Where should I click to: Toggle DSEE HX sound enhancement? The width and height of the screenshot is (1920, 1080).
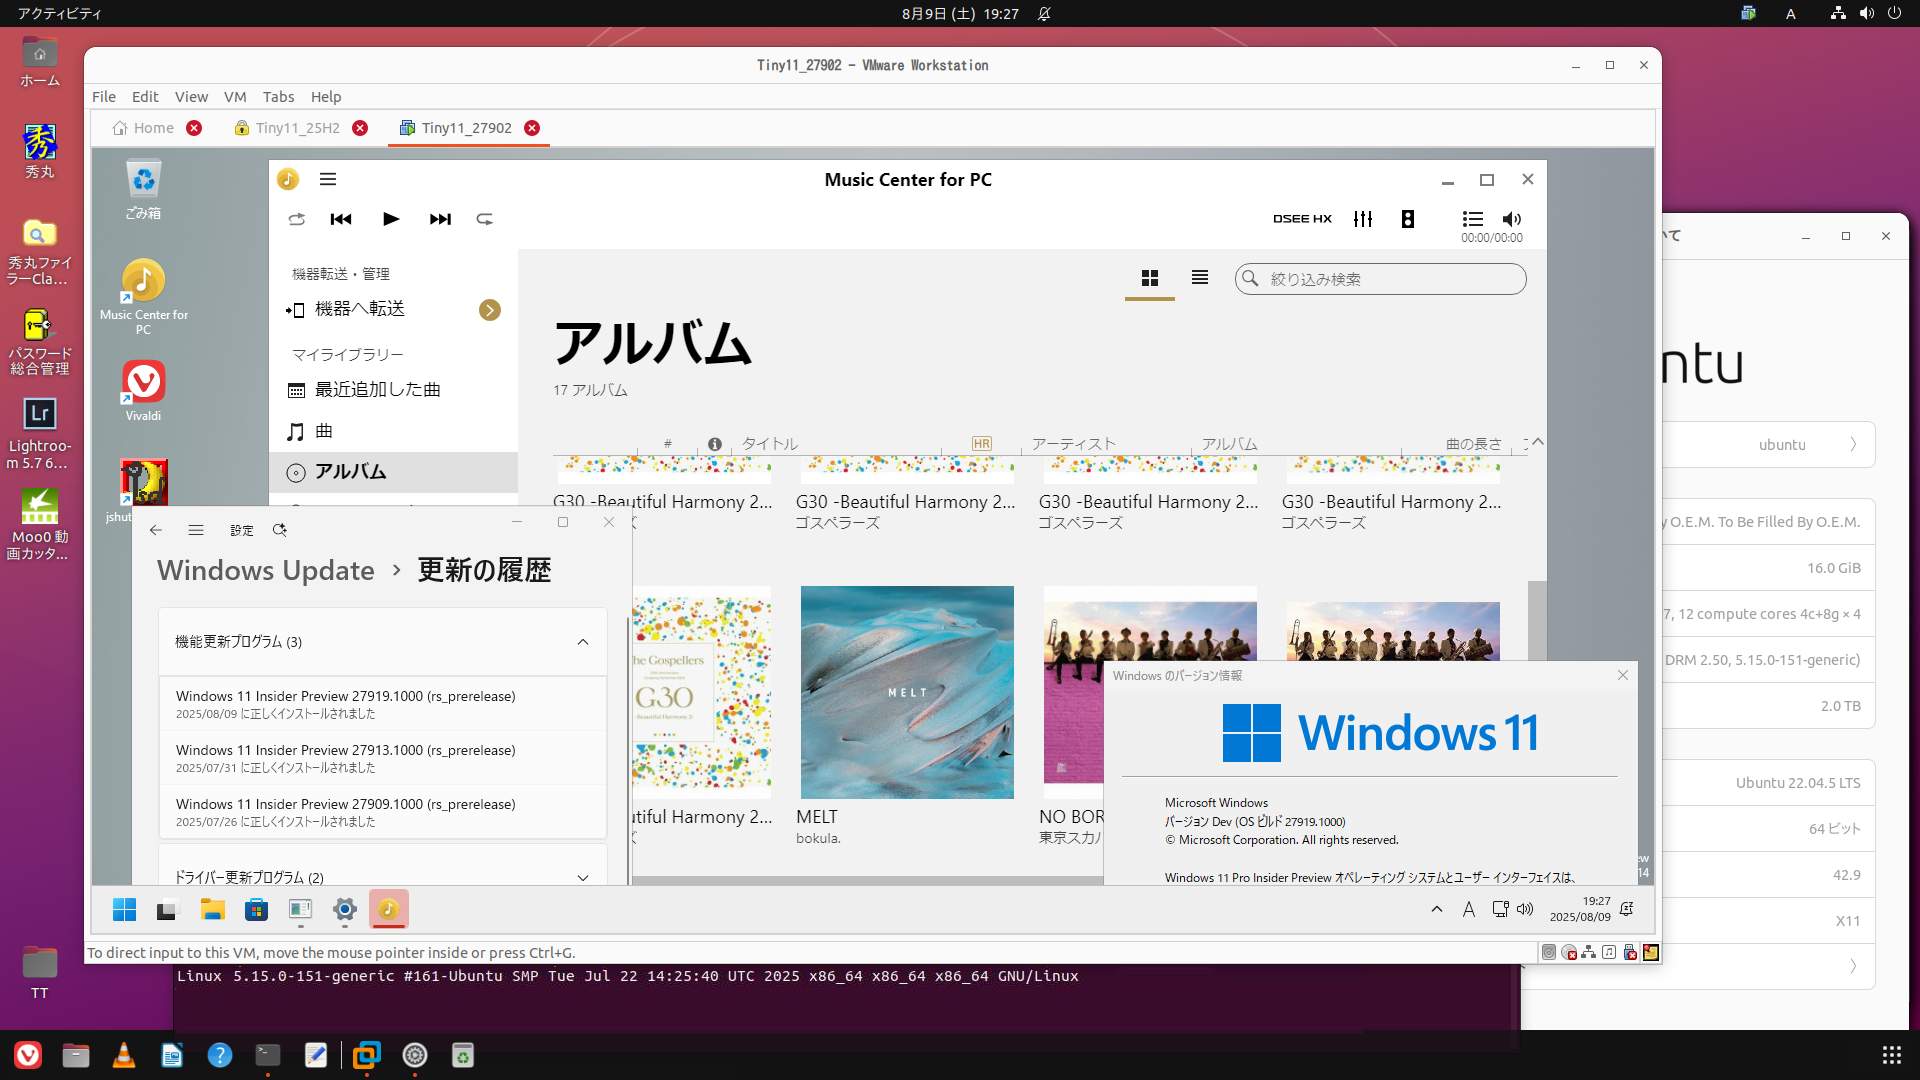click(1302, 219)
